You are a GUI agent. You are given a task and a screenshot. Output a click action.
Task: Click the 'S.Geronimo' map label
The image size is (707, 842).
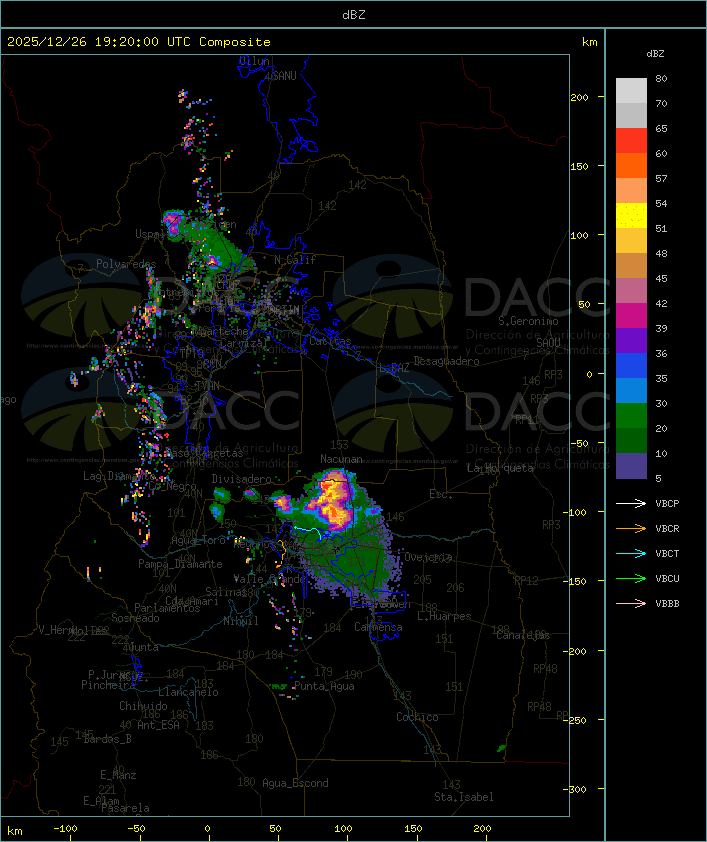(528, 321)
